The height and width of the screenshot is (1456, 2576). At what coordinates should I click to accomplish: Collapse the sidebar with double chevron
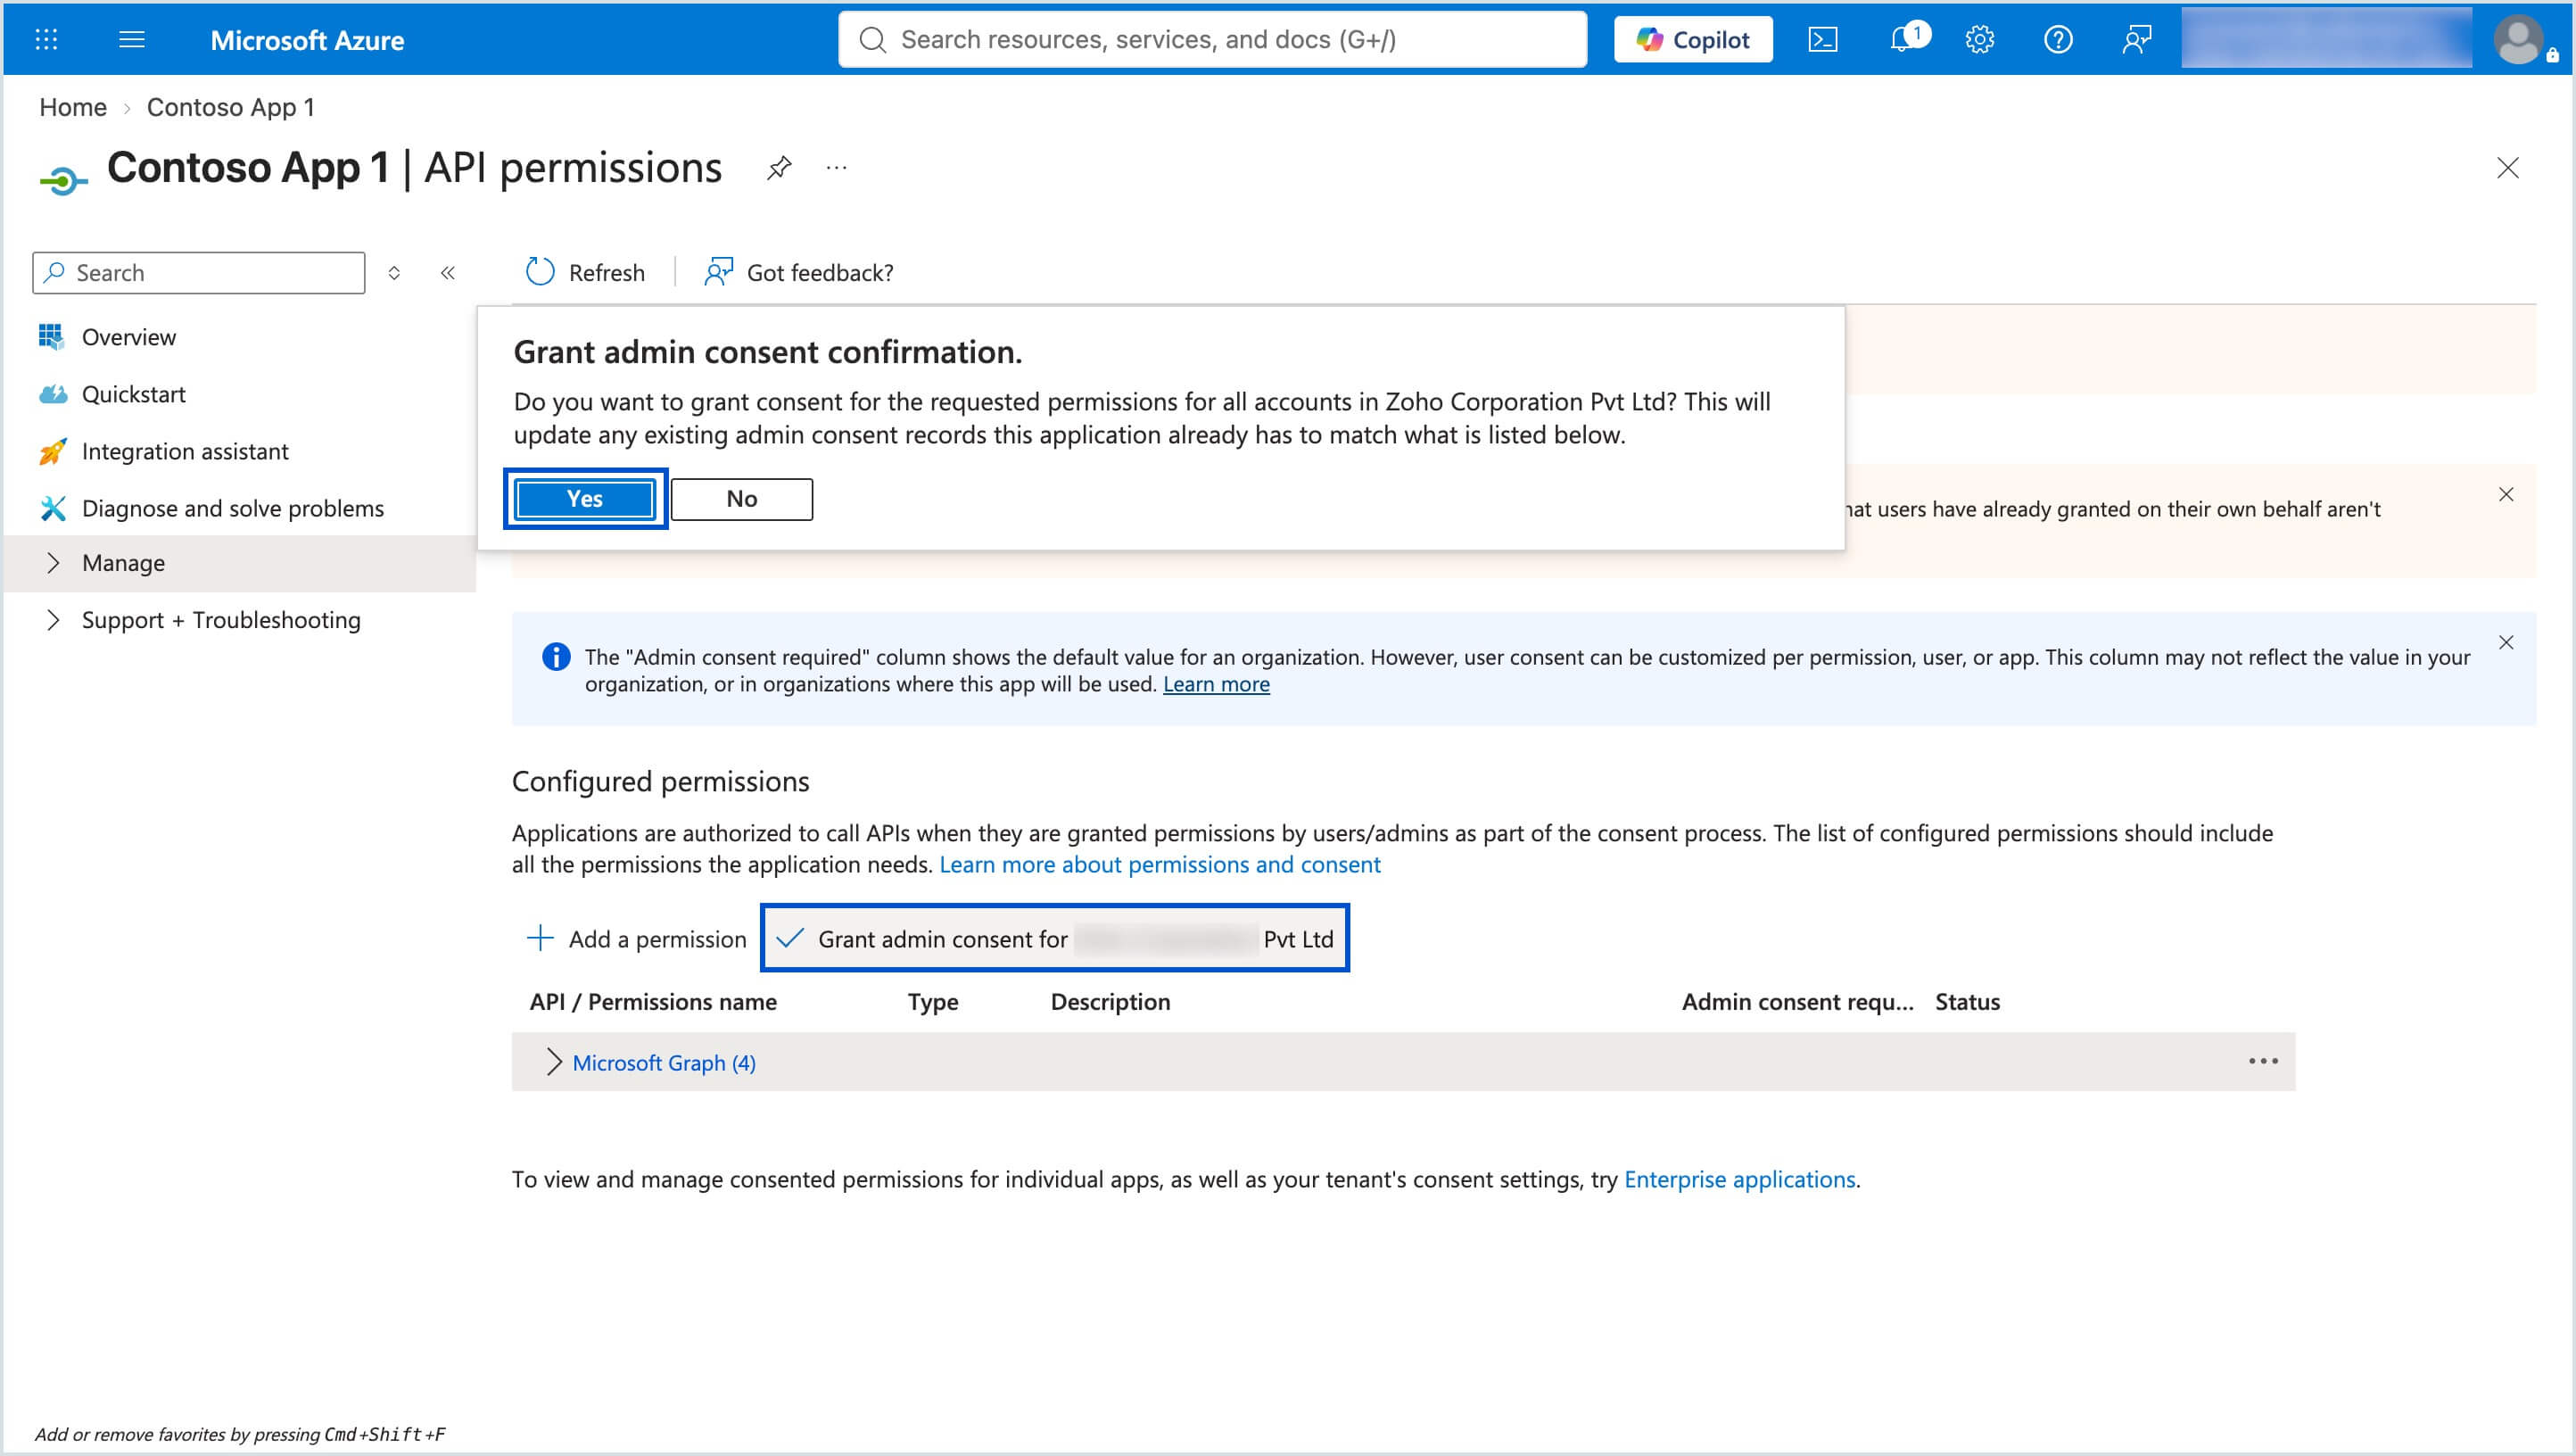point(448,273)
